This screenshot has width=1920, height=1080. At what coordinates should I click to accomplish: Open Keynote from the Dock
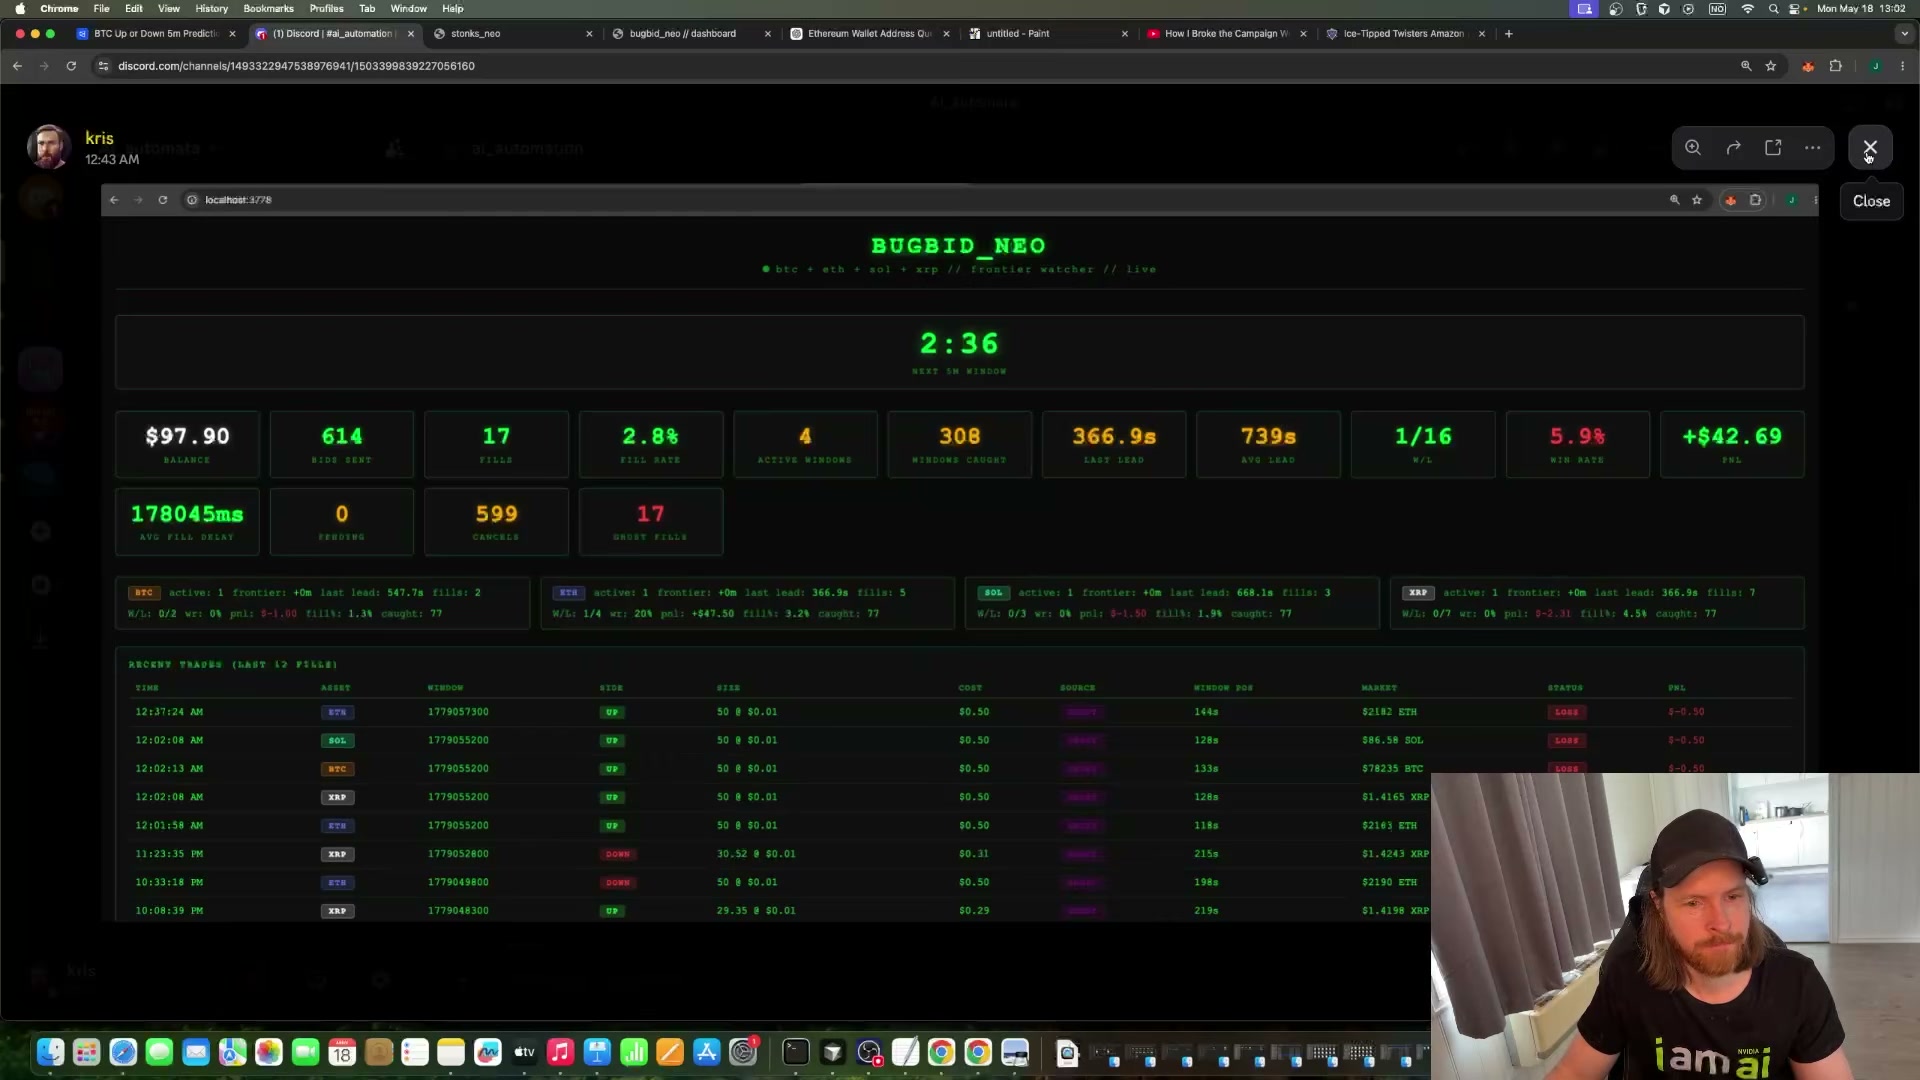pos(597,1052)
